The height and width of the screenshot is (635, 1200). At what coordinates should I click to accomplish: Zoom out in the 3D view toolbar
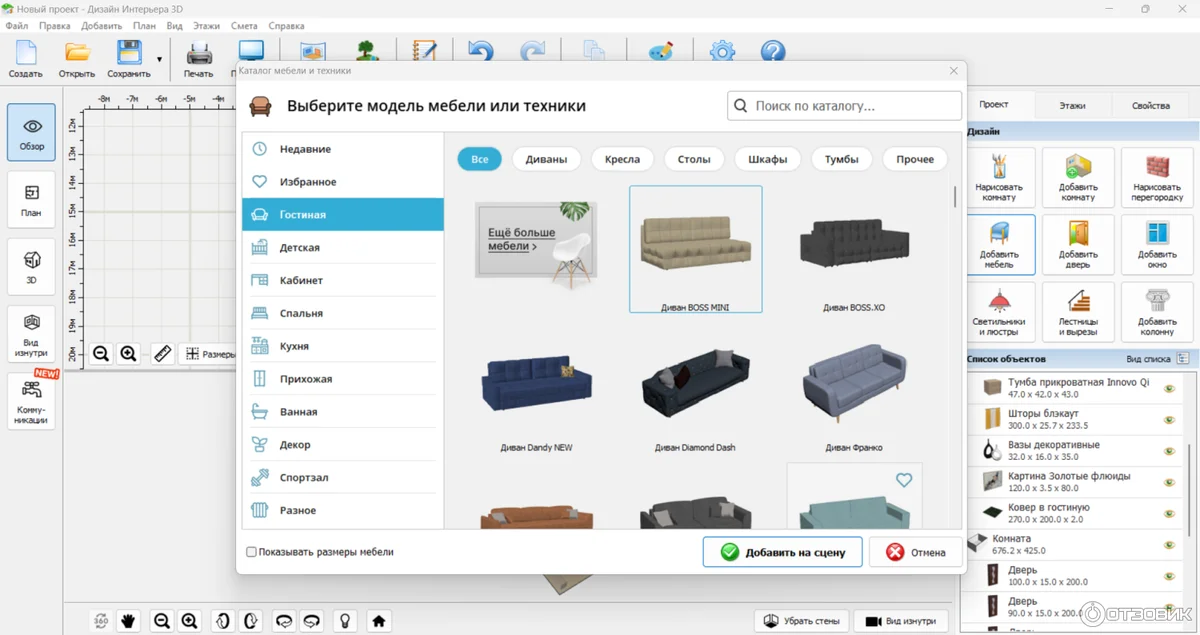(x=162, y=621)
